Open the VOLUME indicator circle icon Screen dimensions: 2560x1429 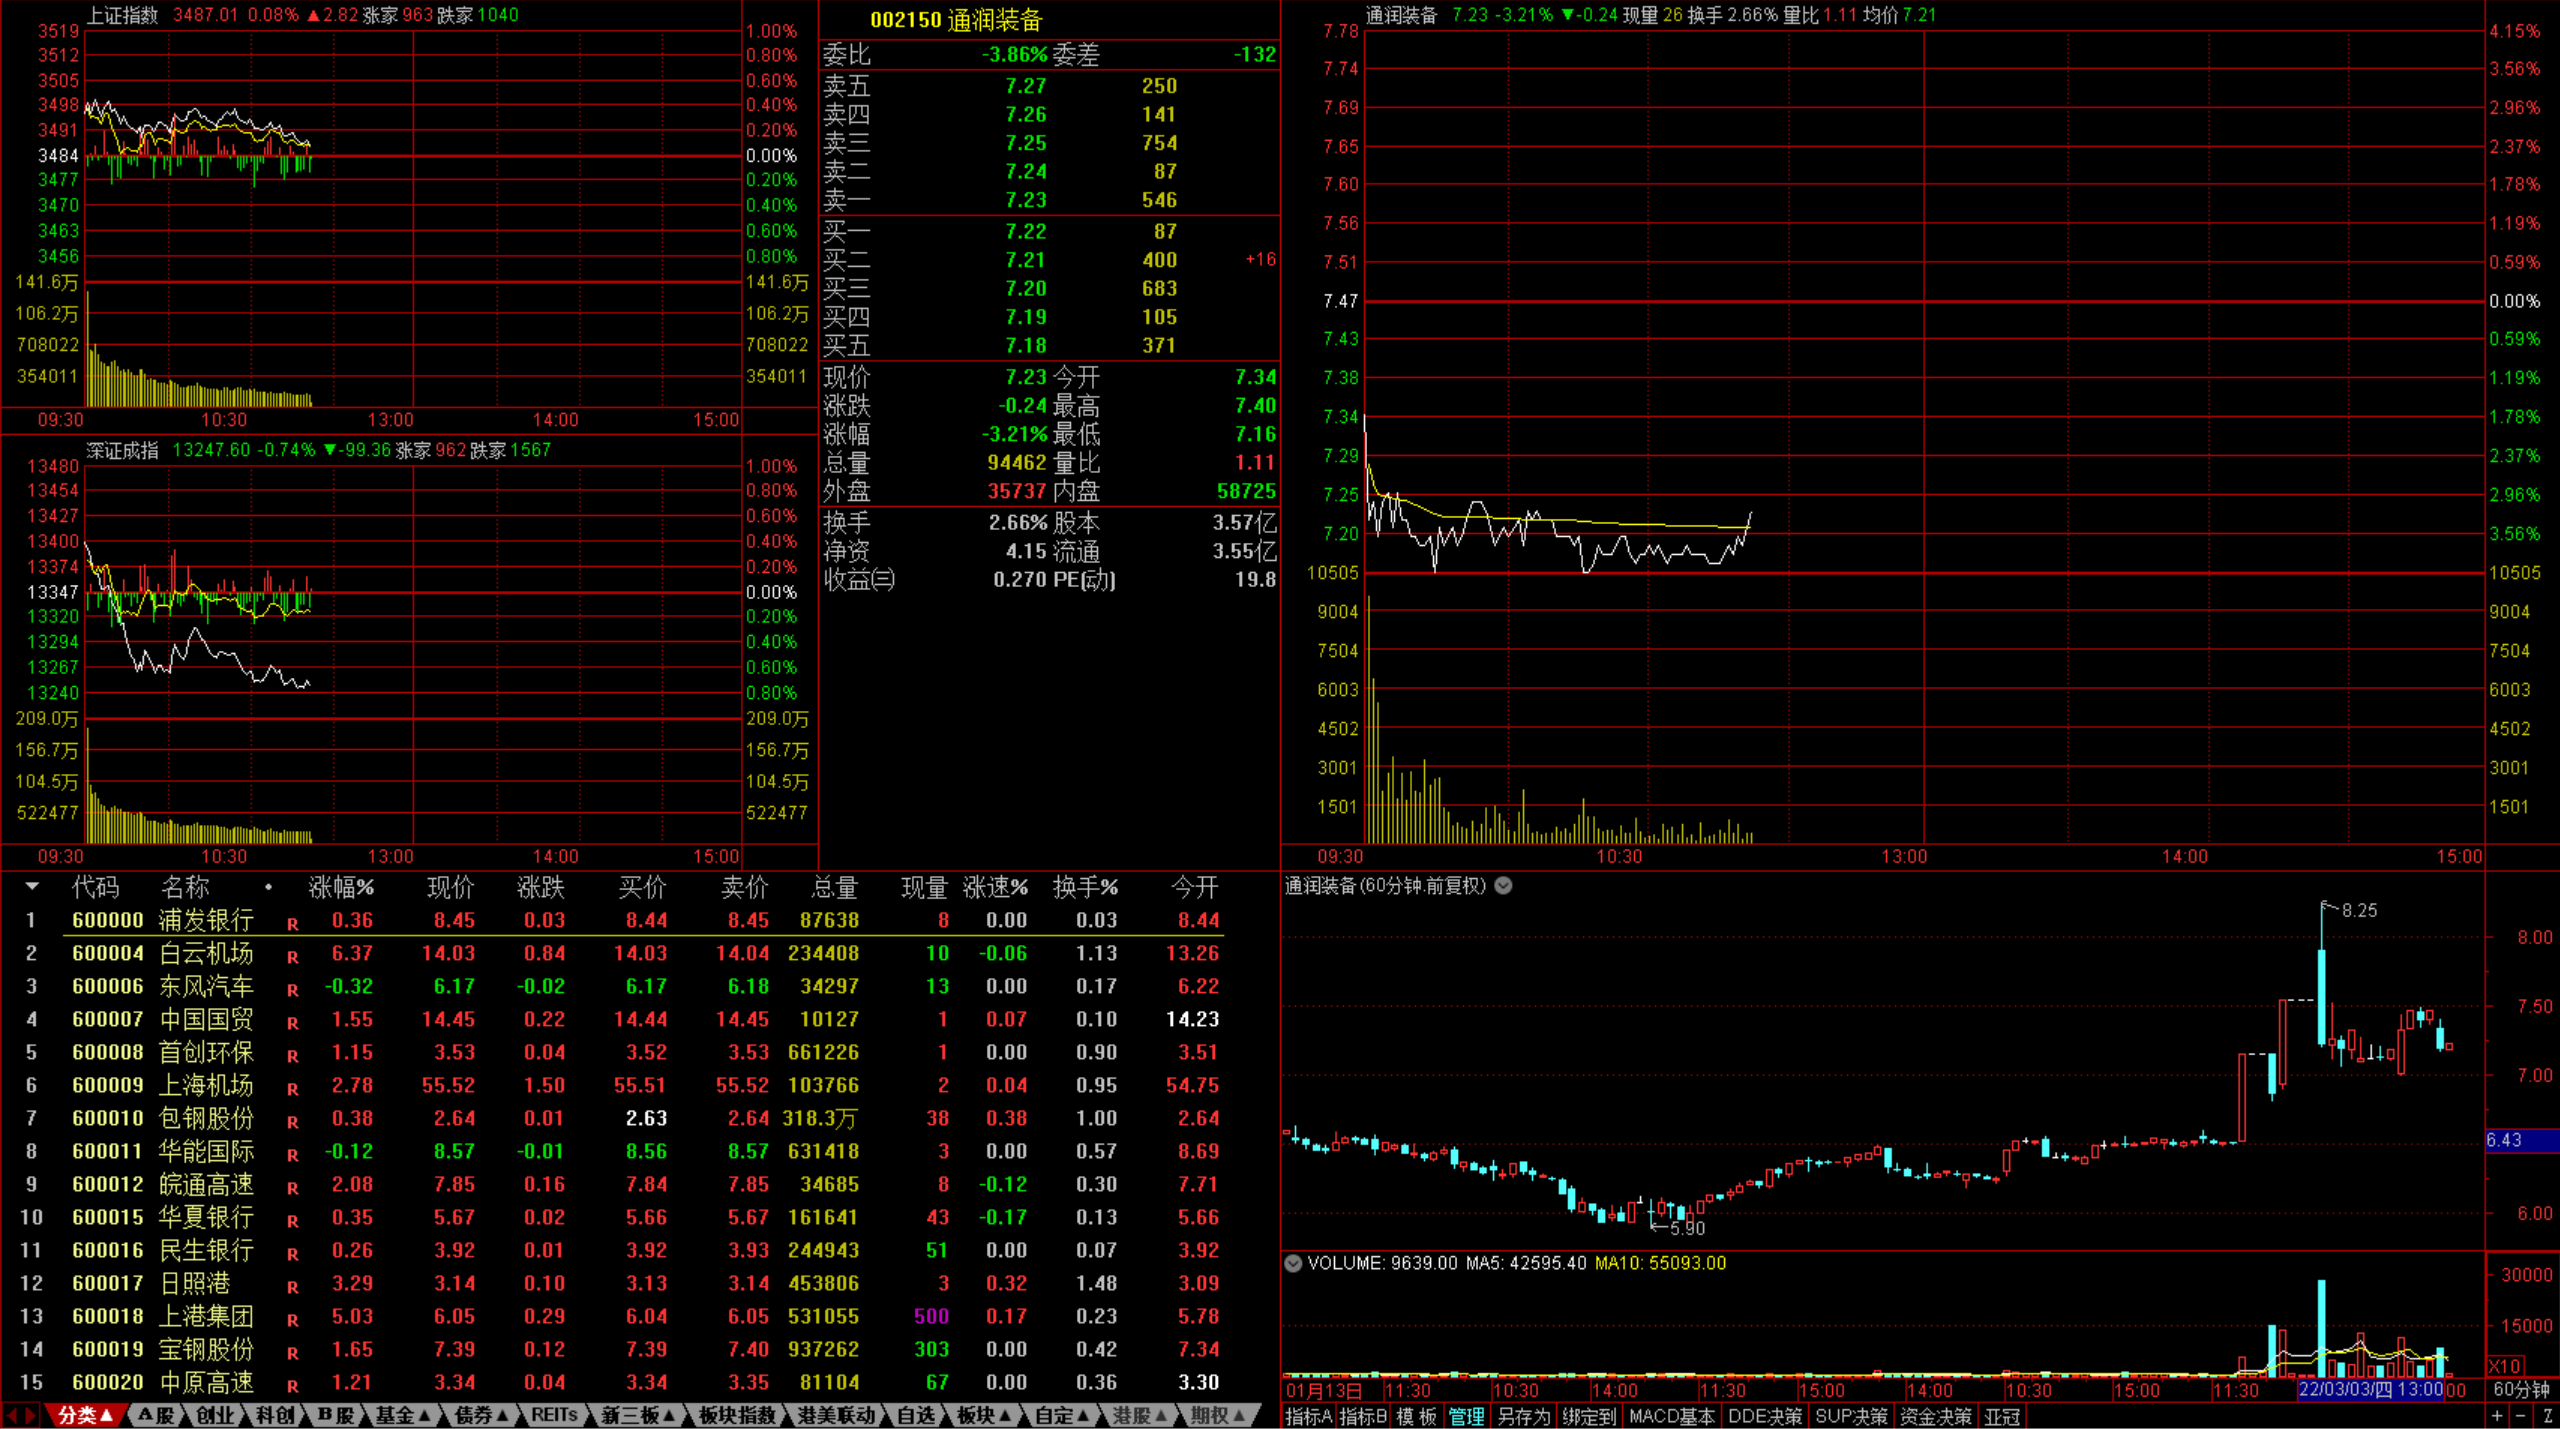pyautogui.click(x=1293, y=1263)
